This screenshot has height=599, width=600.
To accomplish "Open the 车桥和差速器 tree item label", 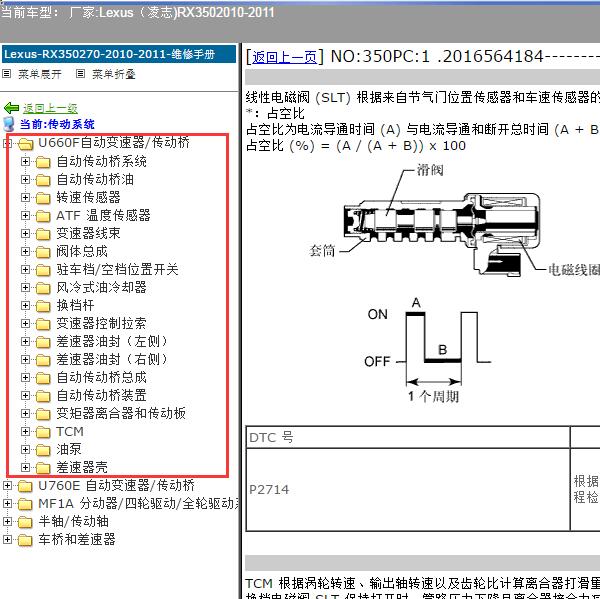I will (x=77, y=540).
